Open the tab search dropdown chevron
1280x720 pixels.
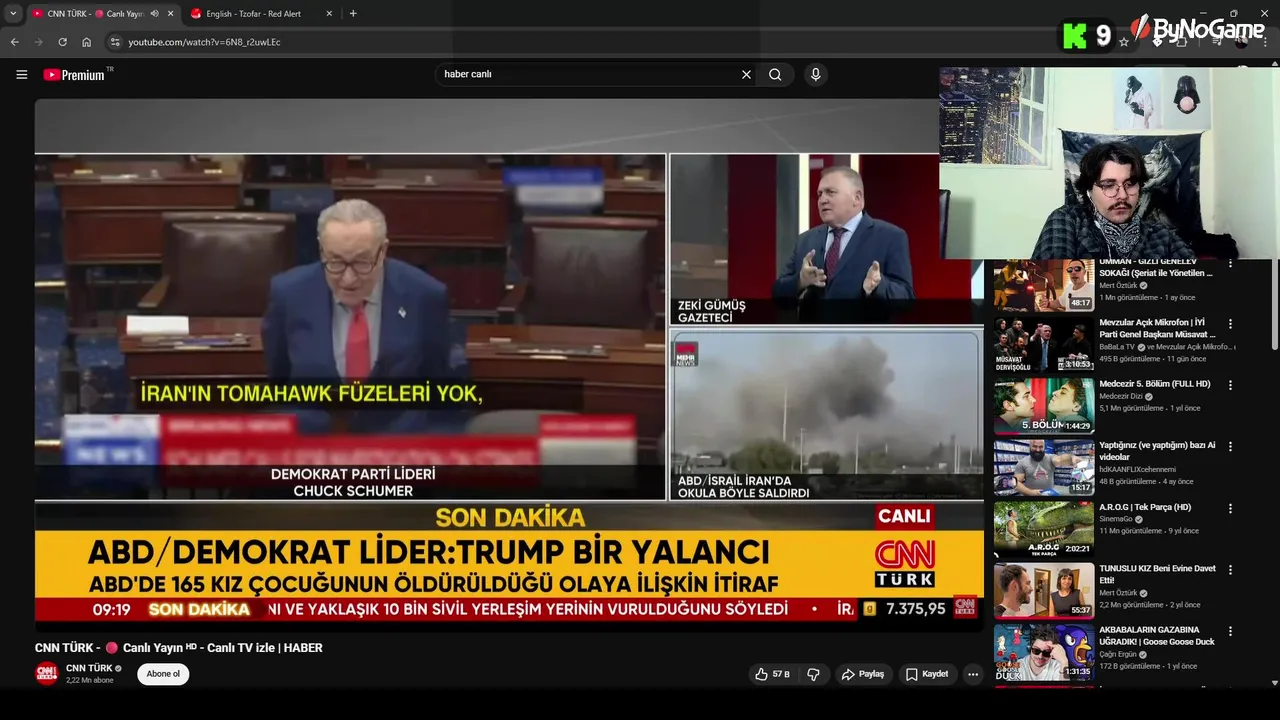pyautogui.click(x=13, y=13)
